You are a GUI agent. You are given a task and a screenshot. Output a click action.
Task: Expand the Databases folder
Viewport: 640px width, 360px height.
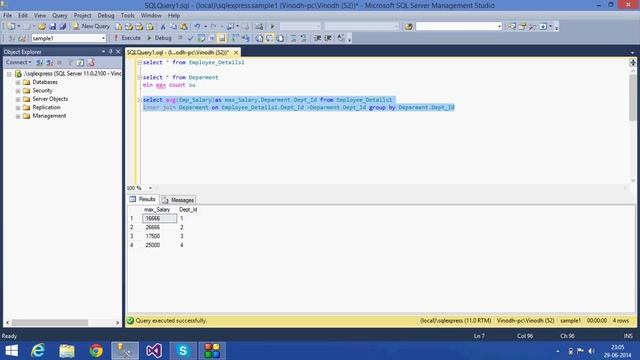click(x=18, y=82)
